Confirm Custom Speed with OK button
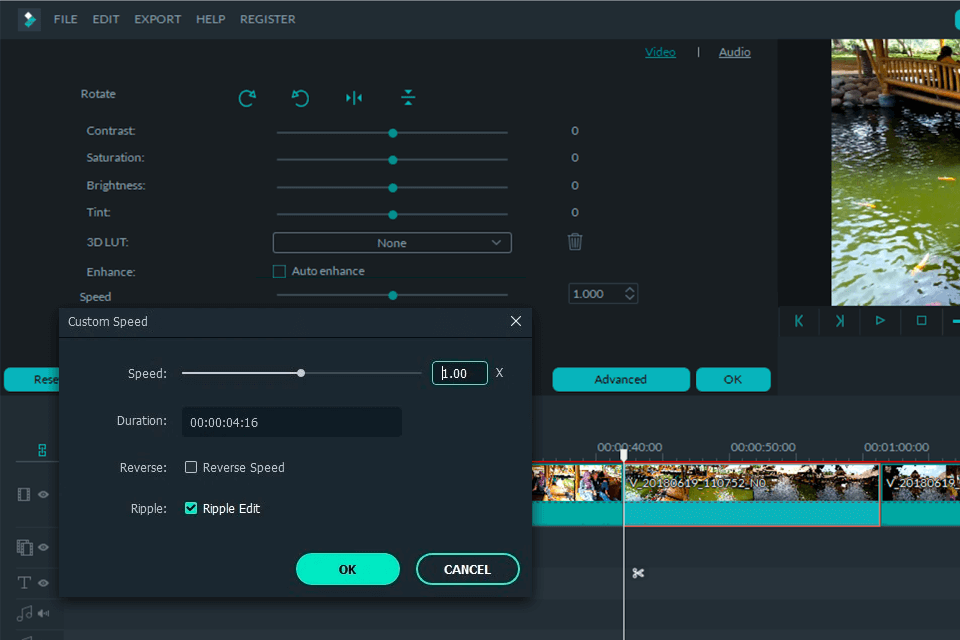Viewport: 960px width, 640px height. tap(348, 569)
